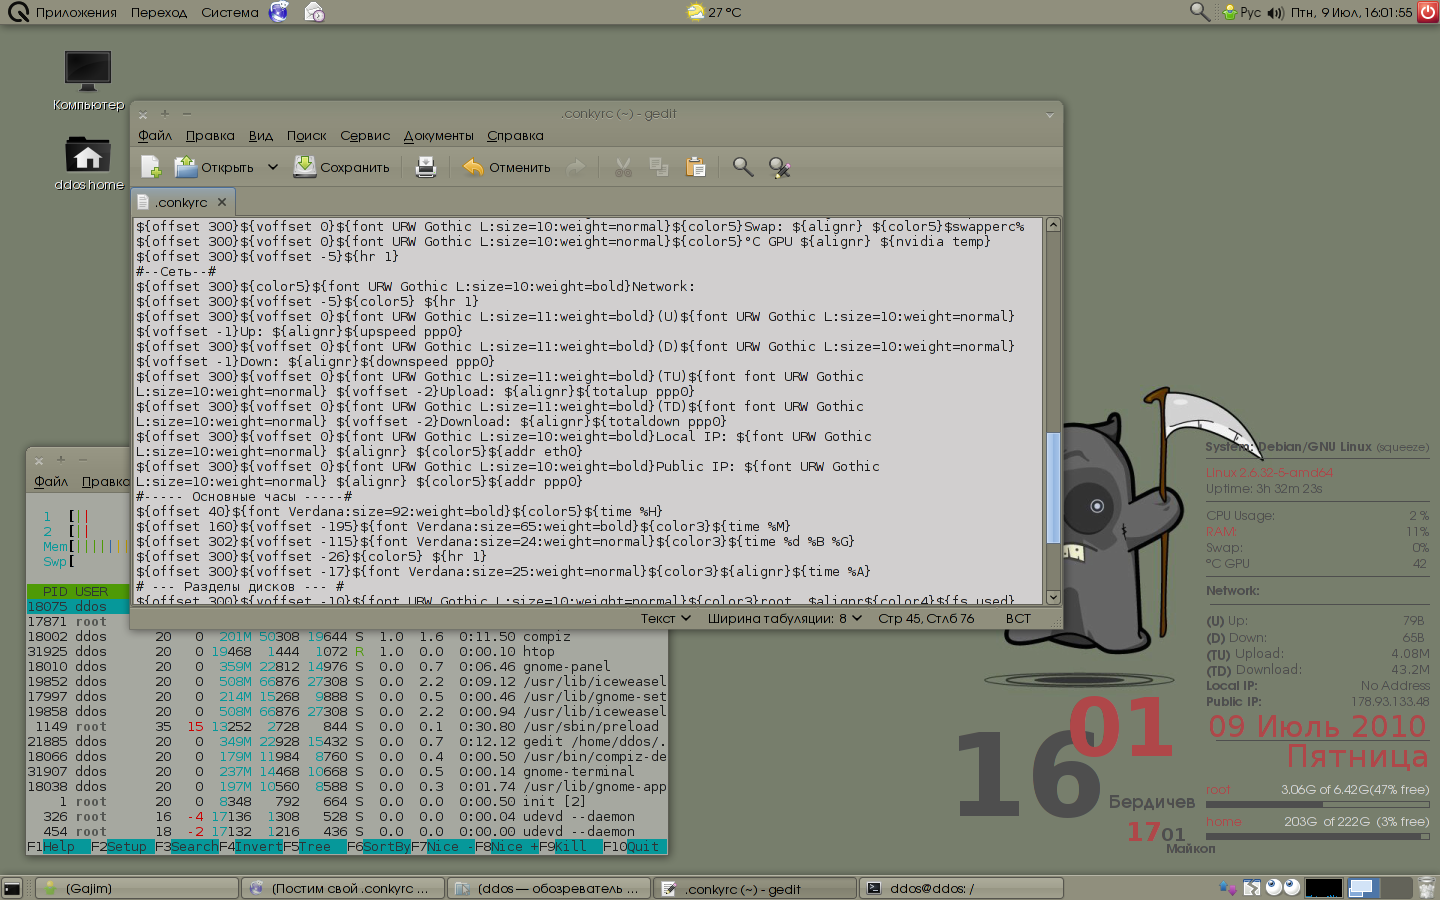Image resolution: width=1440 pixels, height=900 pixels.
Task: Paste from clipboard using the clipboard icon
Action: click(x=696, y=167)
